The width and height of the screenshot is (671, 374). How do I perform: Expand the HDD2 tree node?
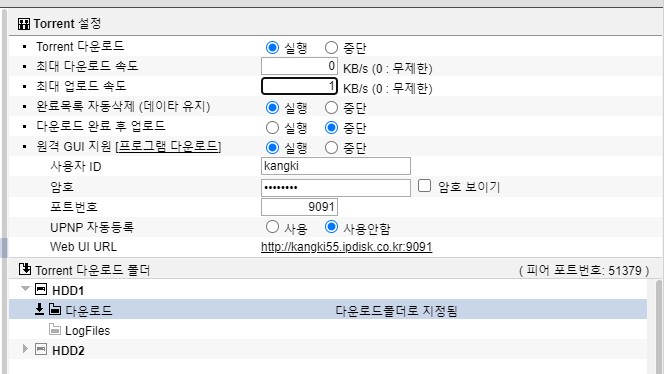pos(25,349)
